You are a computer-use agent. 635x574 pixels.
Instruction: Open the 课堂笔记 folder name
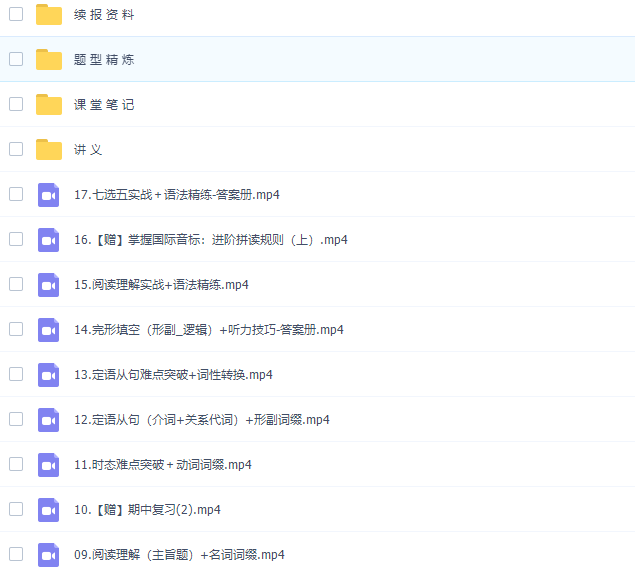click(104, 105)
